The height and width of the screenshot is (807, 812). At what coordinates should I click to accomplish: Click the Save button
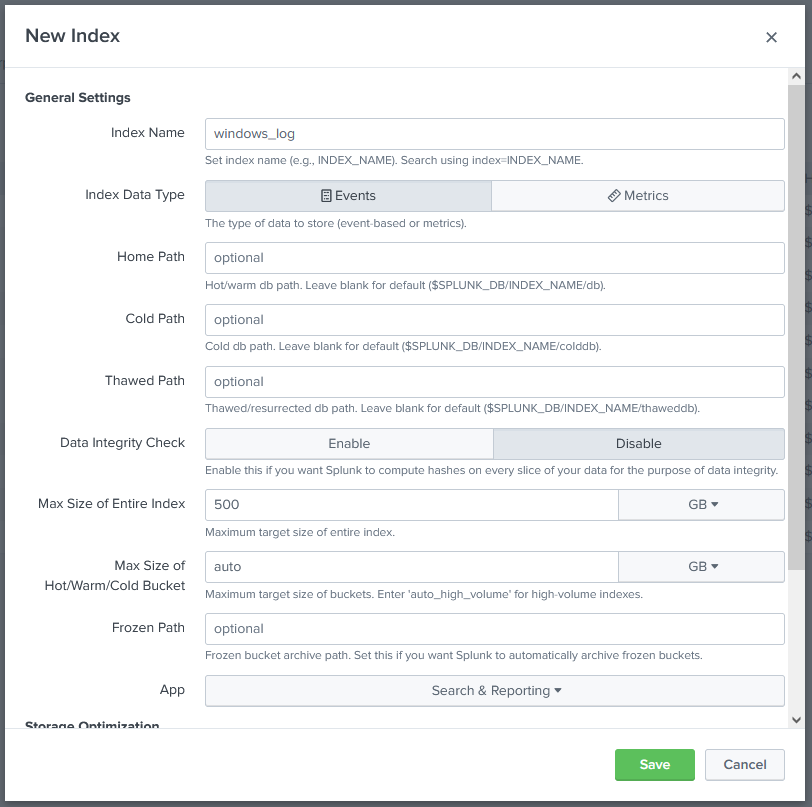tap(655, 765)
